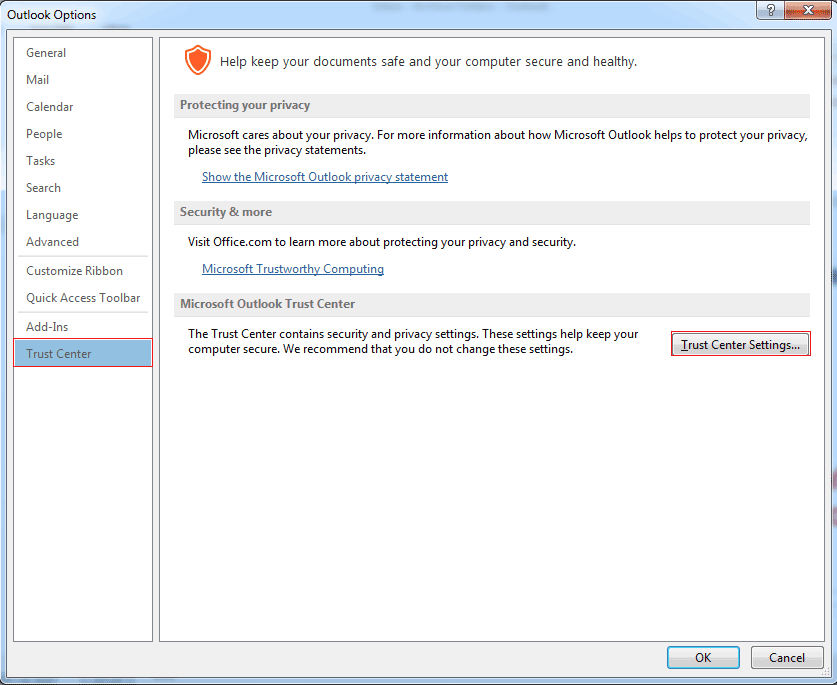
Task: Click the Protecting your privacy heading
Action: (x=245, y=105)
